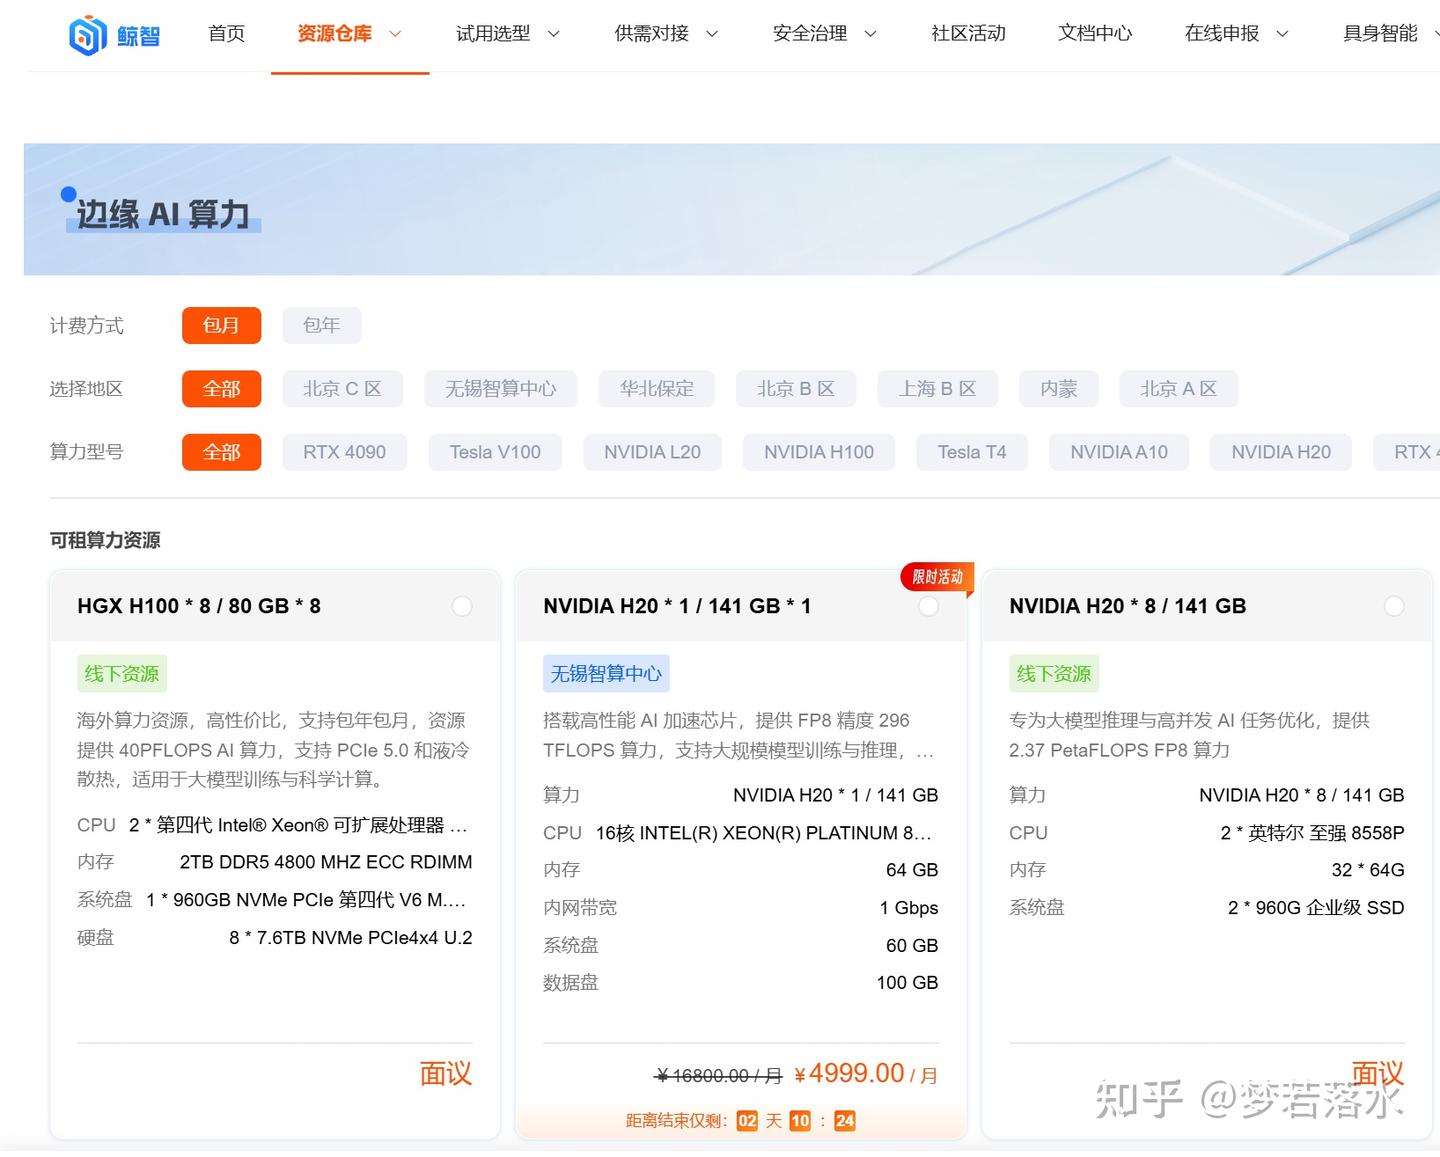This screenshot has height=1157, width=1440.
Task: Click 面议 price on HGX H100 card
Action: [x=445, y=1074]
